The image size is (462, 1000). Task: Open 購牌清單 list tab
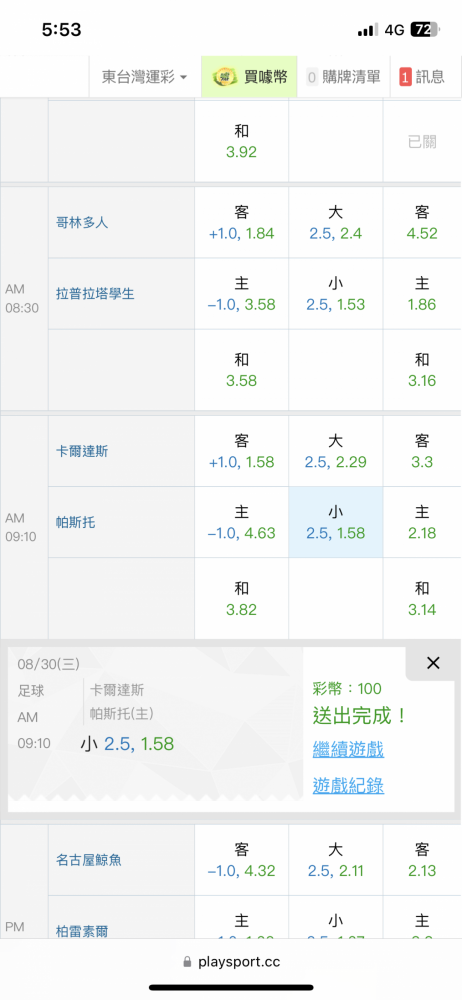343,77
